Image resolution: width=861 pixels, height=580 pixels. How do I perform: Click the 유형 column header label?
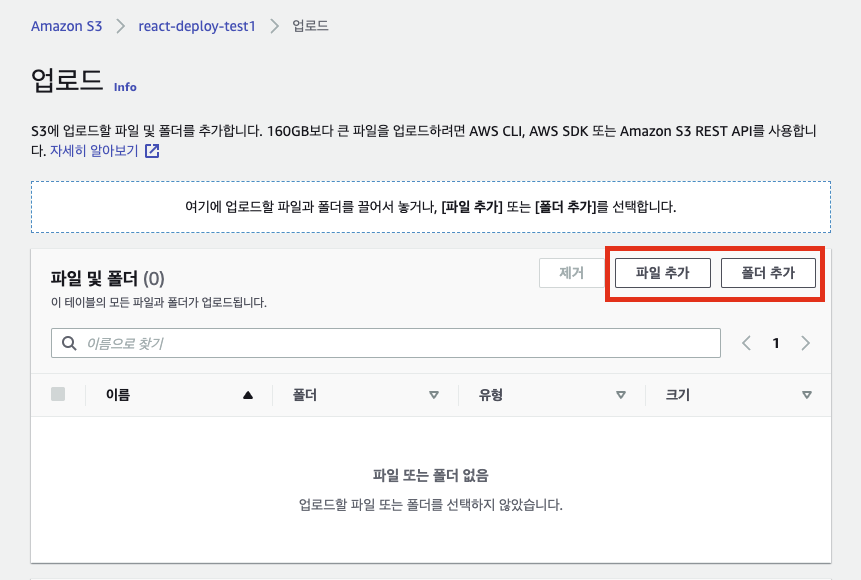491,395
